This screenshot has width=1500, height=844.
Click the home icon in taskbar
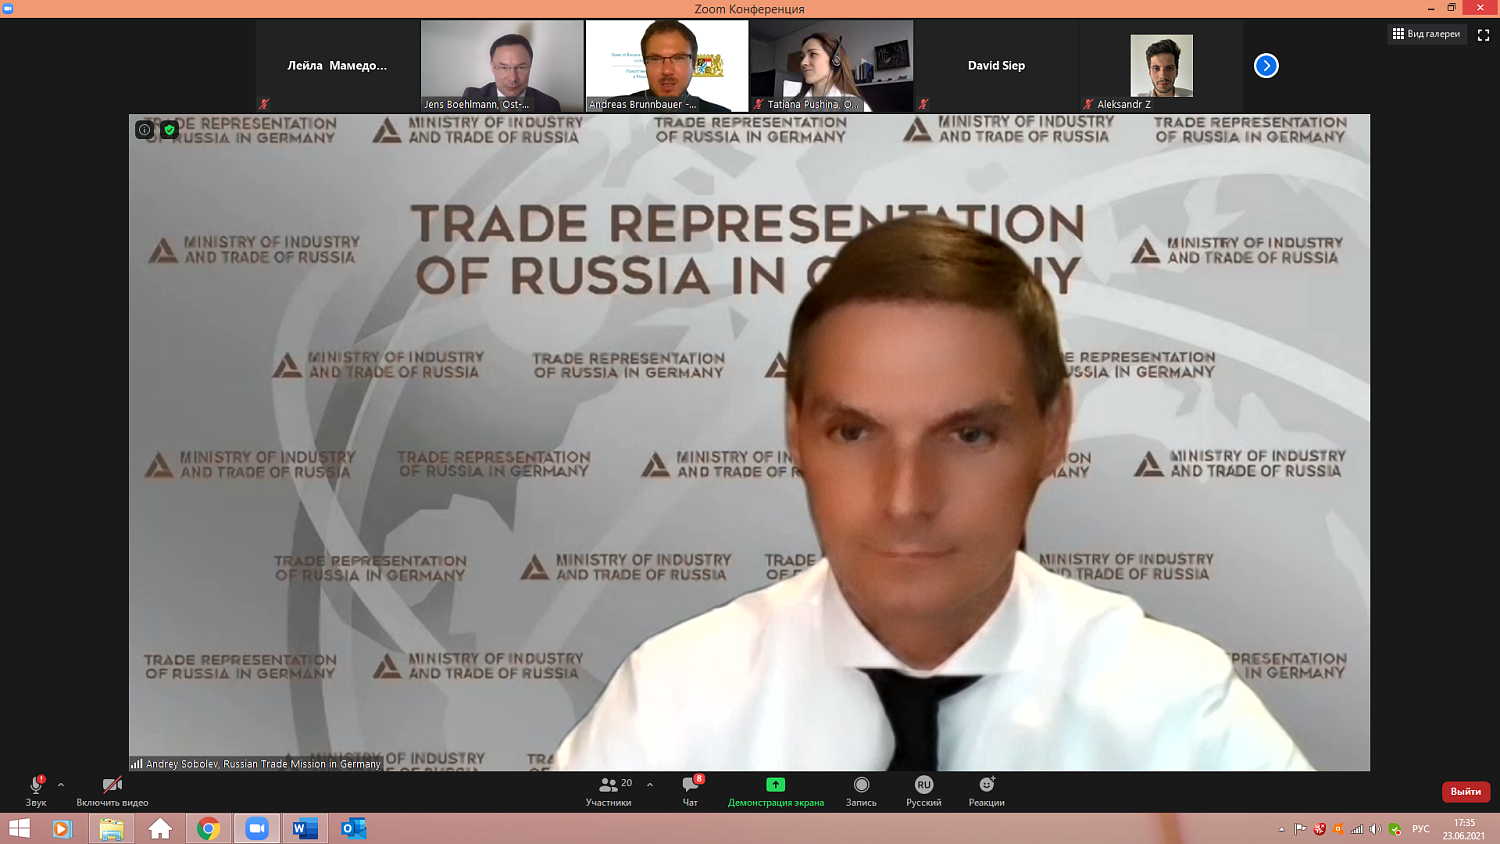(x=160, y=828)
